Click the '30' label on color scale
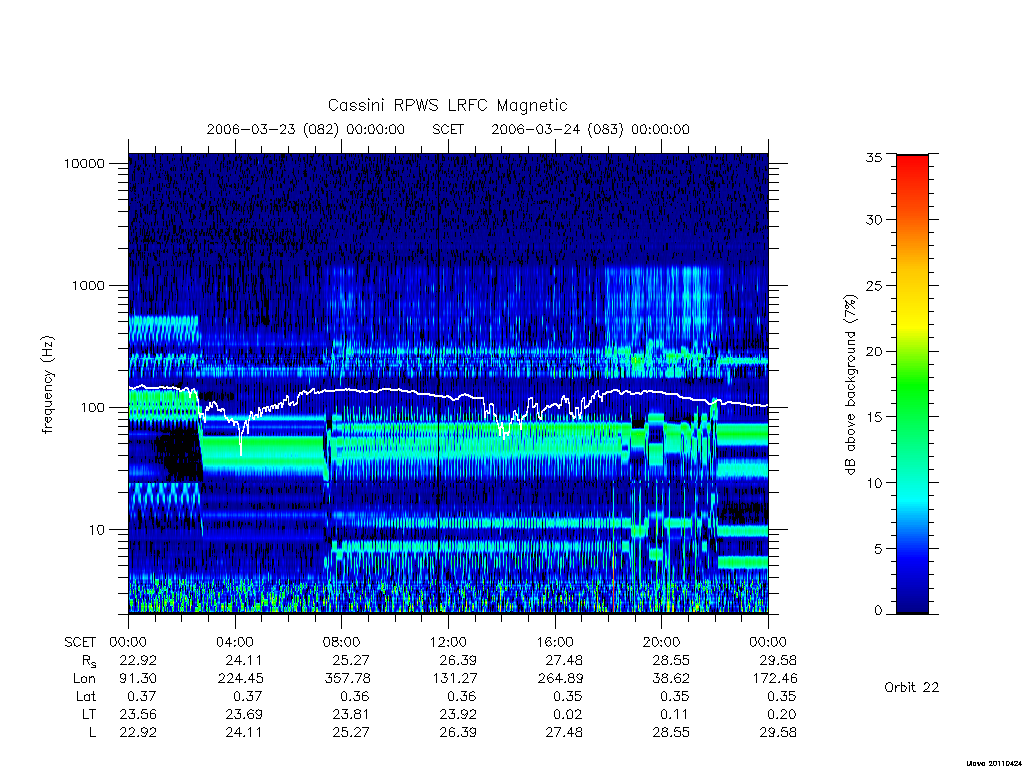 click(x=874, y=220)
